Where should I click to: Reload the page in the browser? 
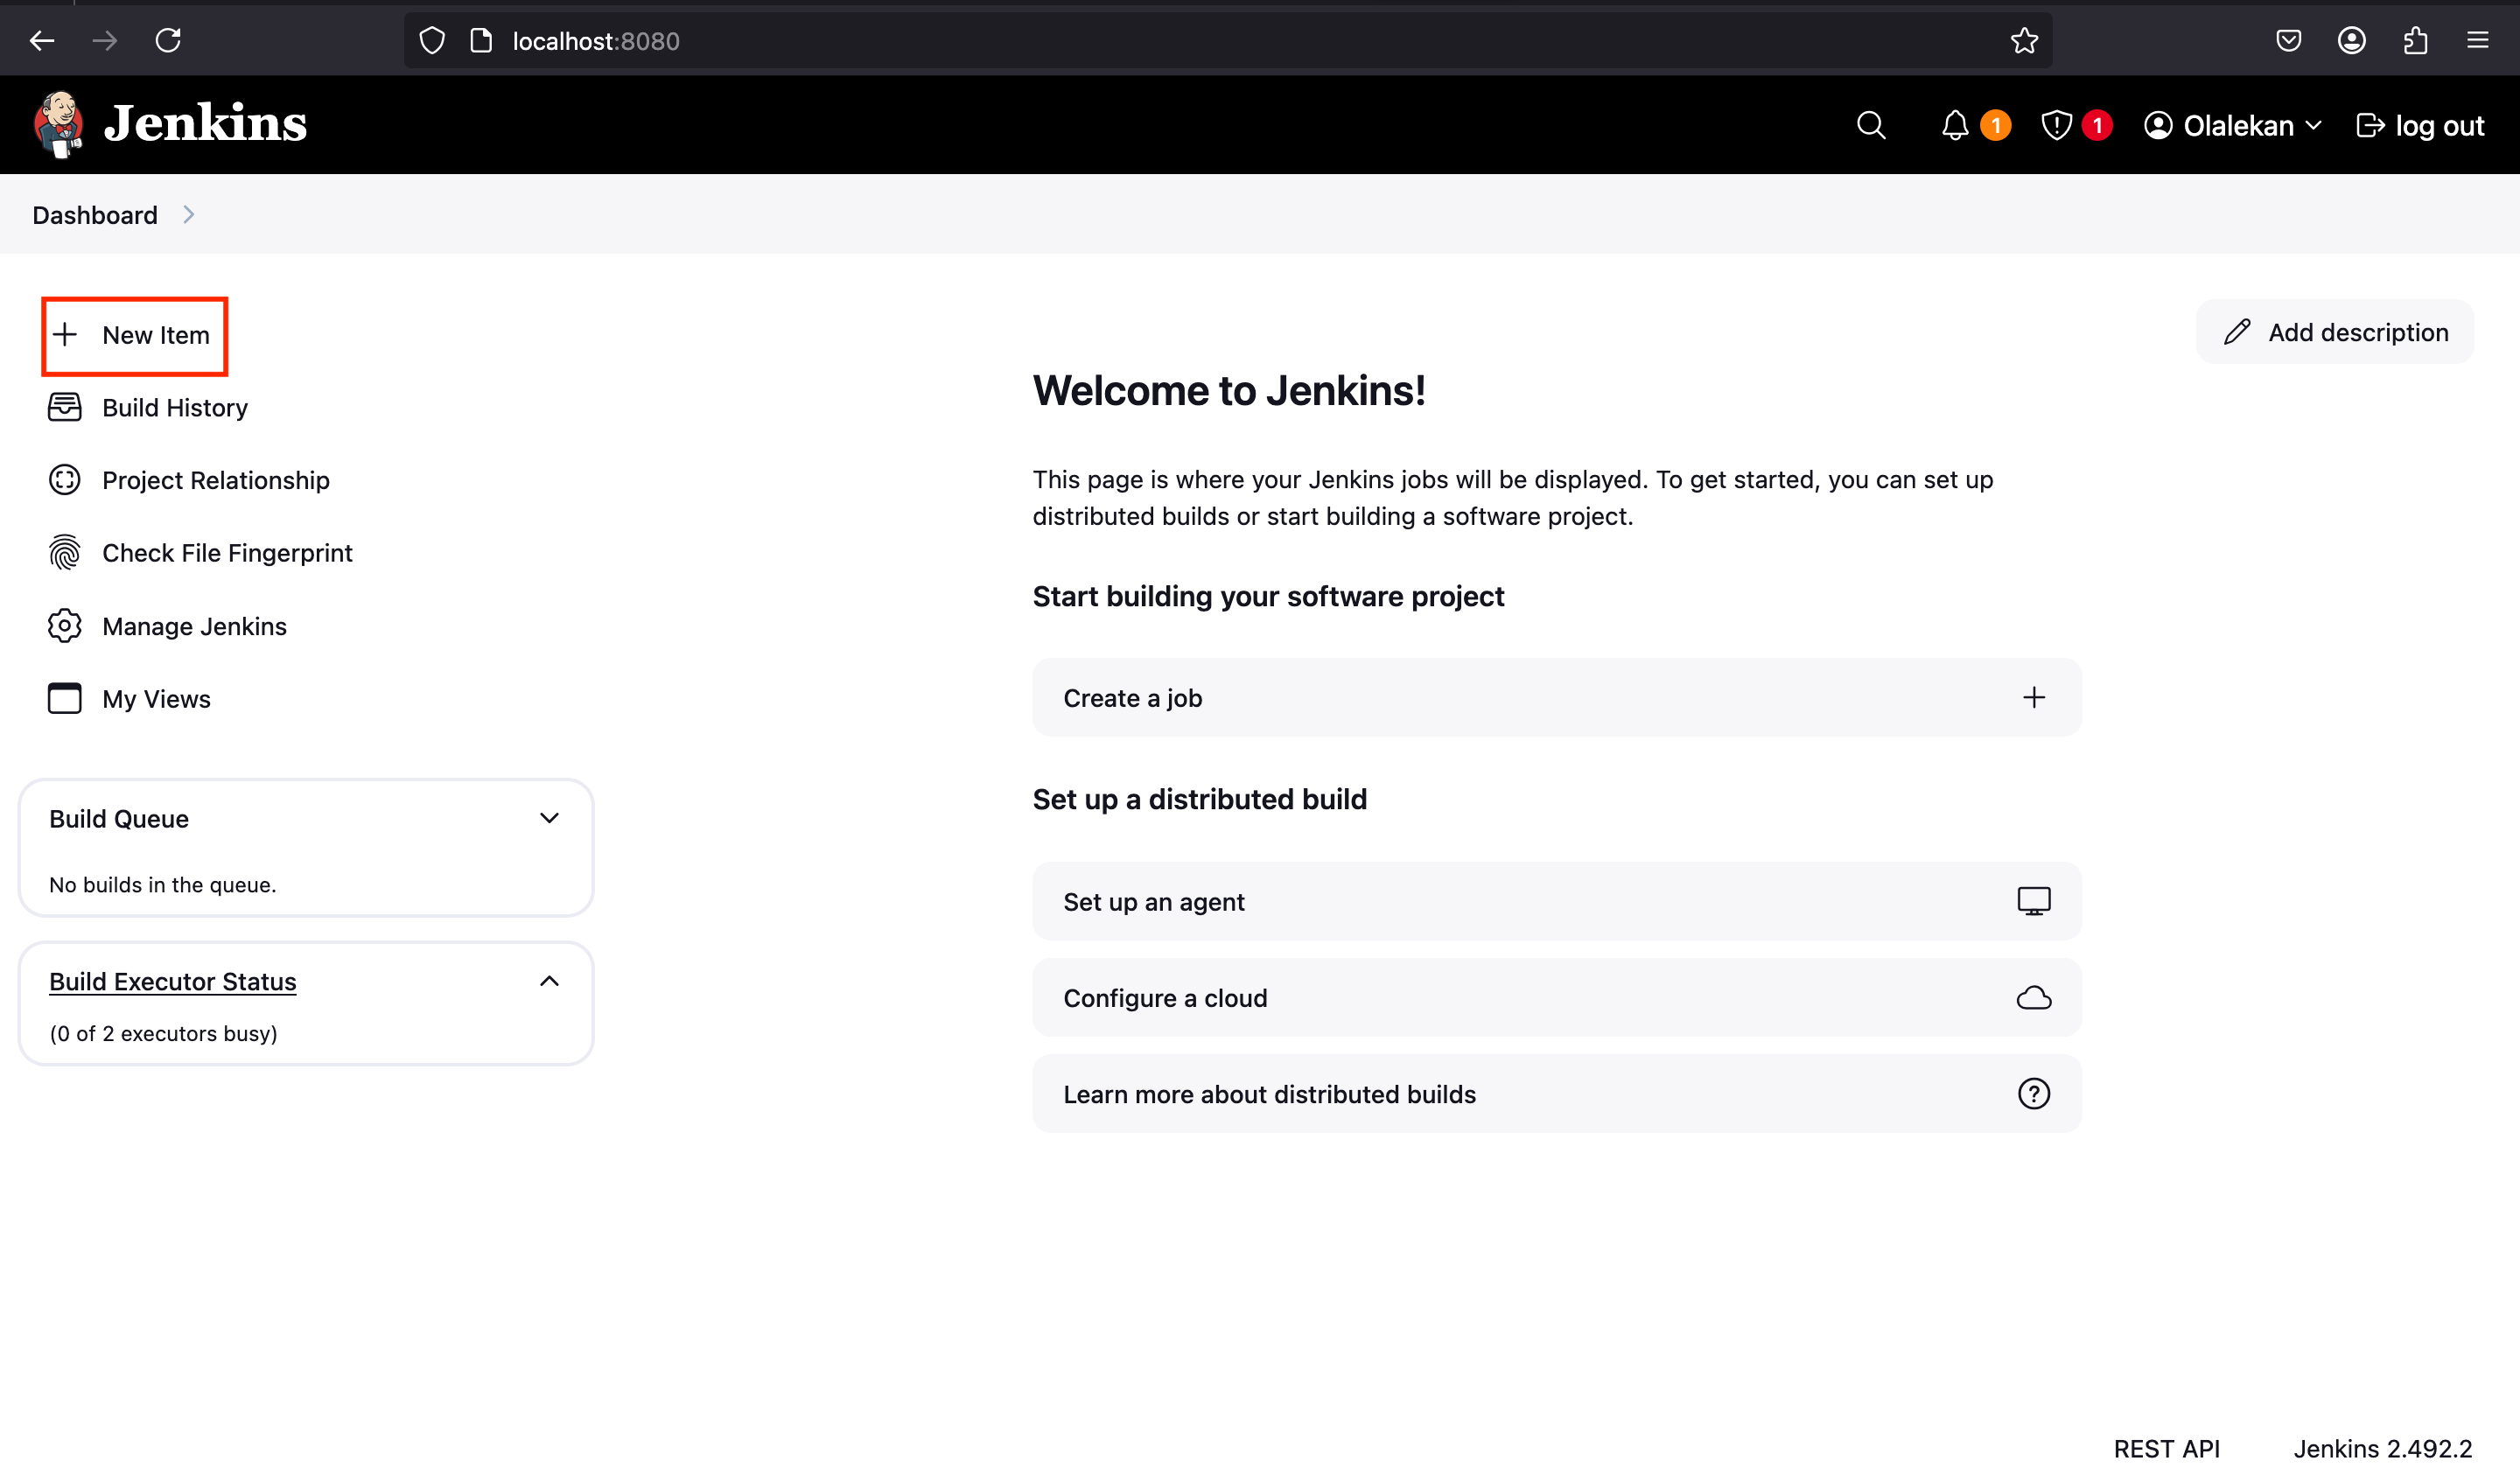pos(168,41)
